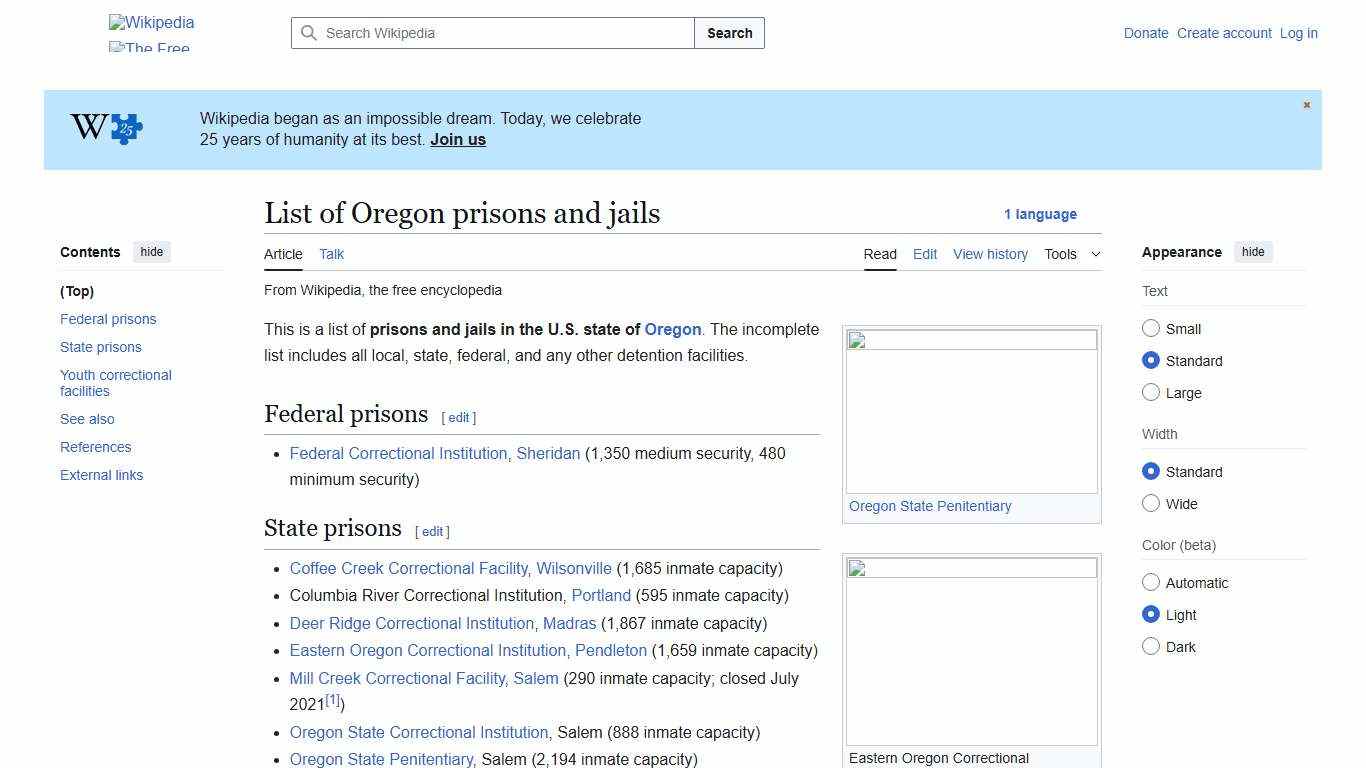Click reference link [1] after Mill Creek

pyautogui.click(x=333, y=699)
